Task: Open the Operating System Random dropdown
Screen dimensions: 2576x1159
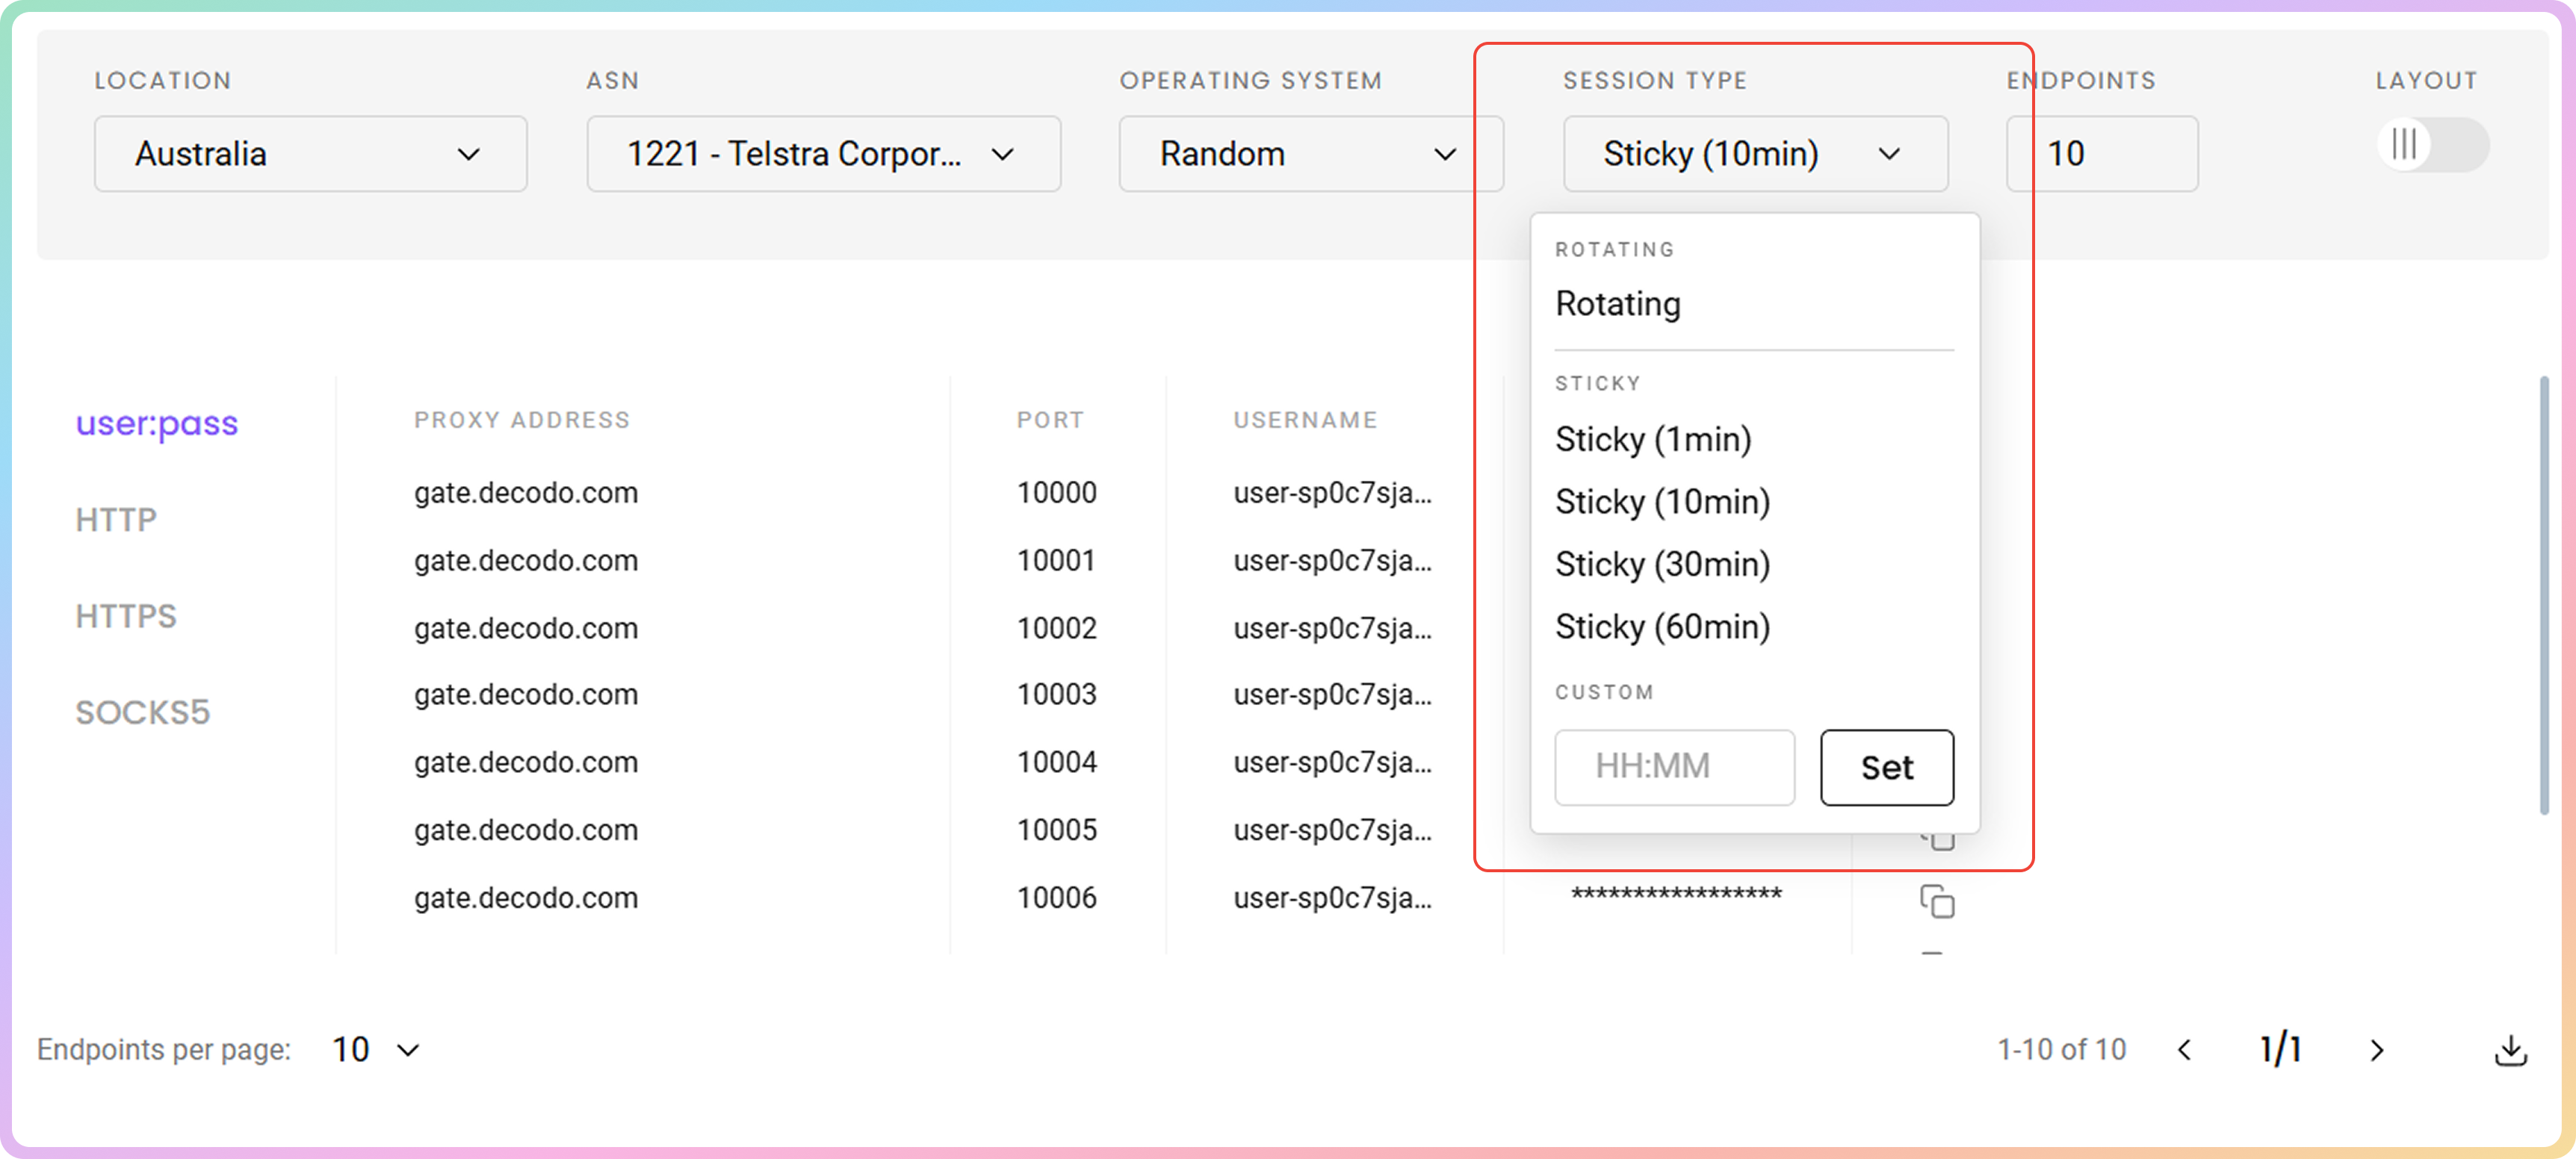Action: pos(1308,154)
